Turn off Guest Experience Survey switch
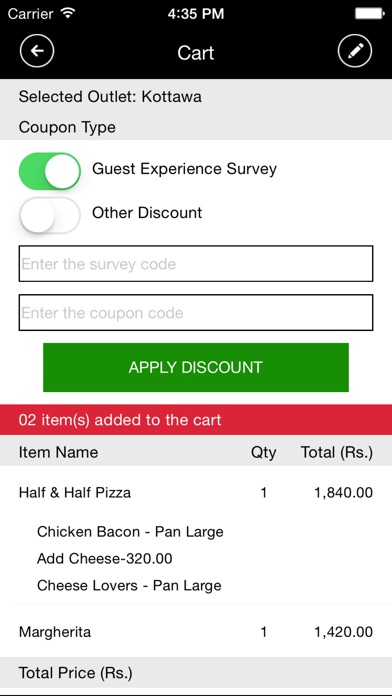 50,171
